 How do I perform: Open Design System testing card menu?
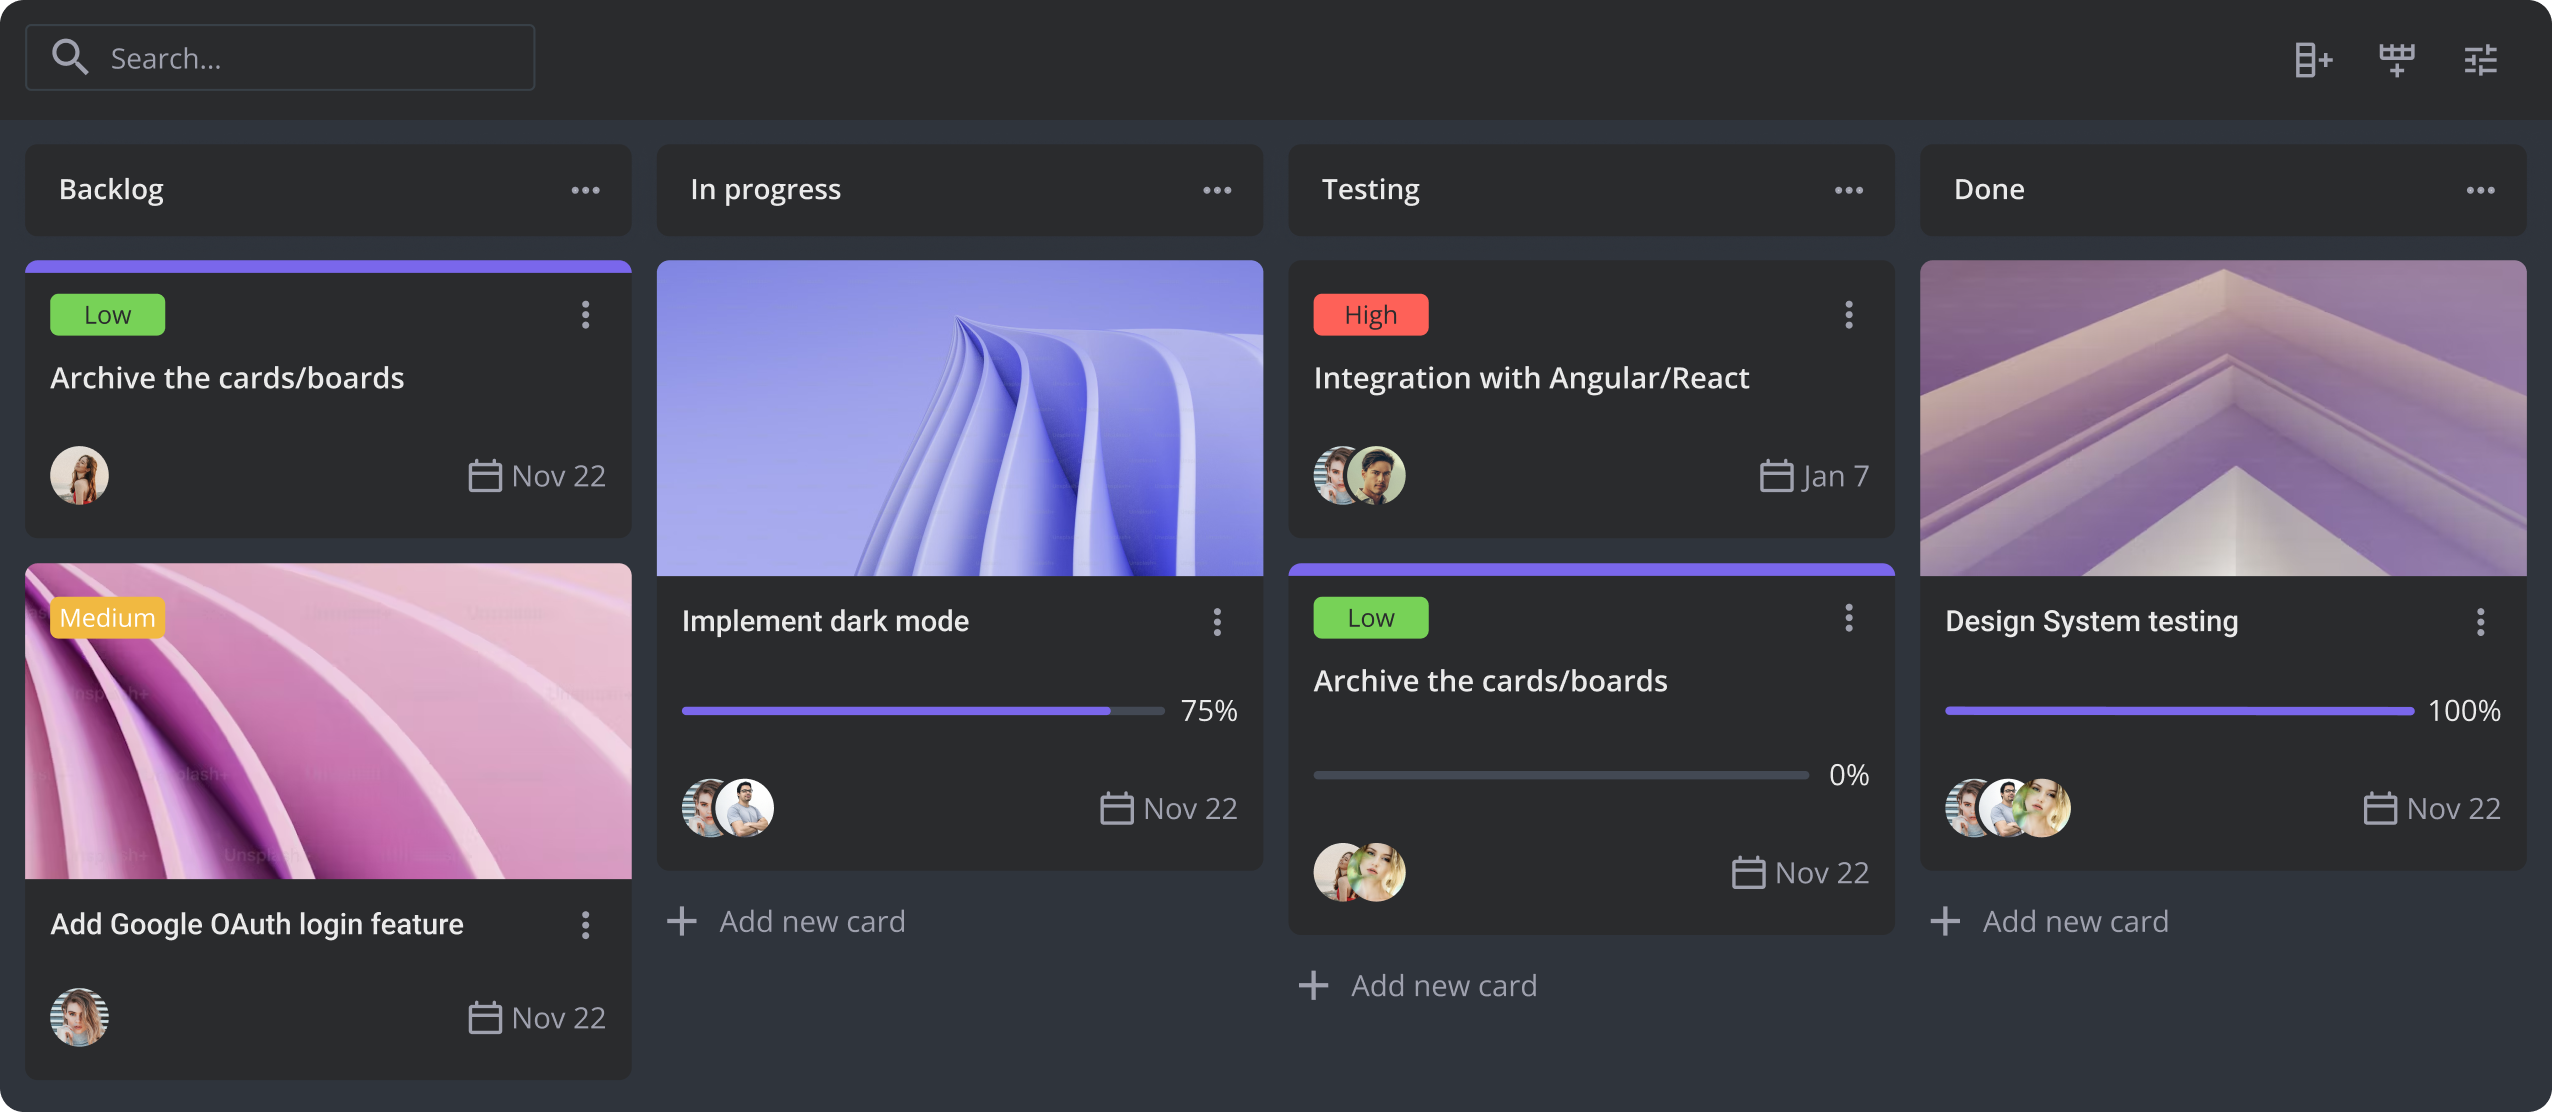tap(2481, 622)
